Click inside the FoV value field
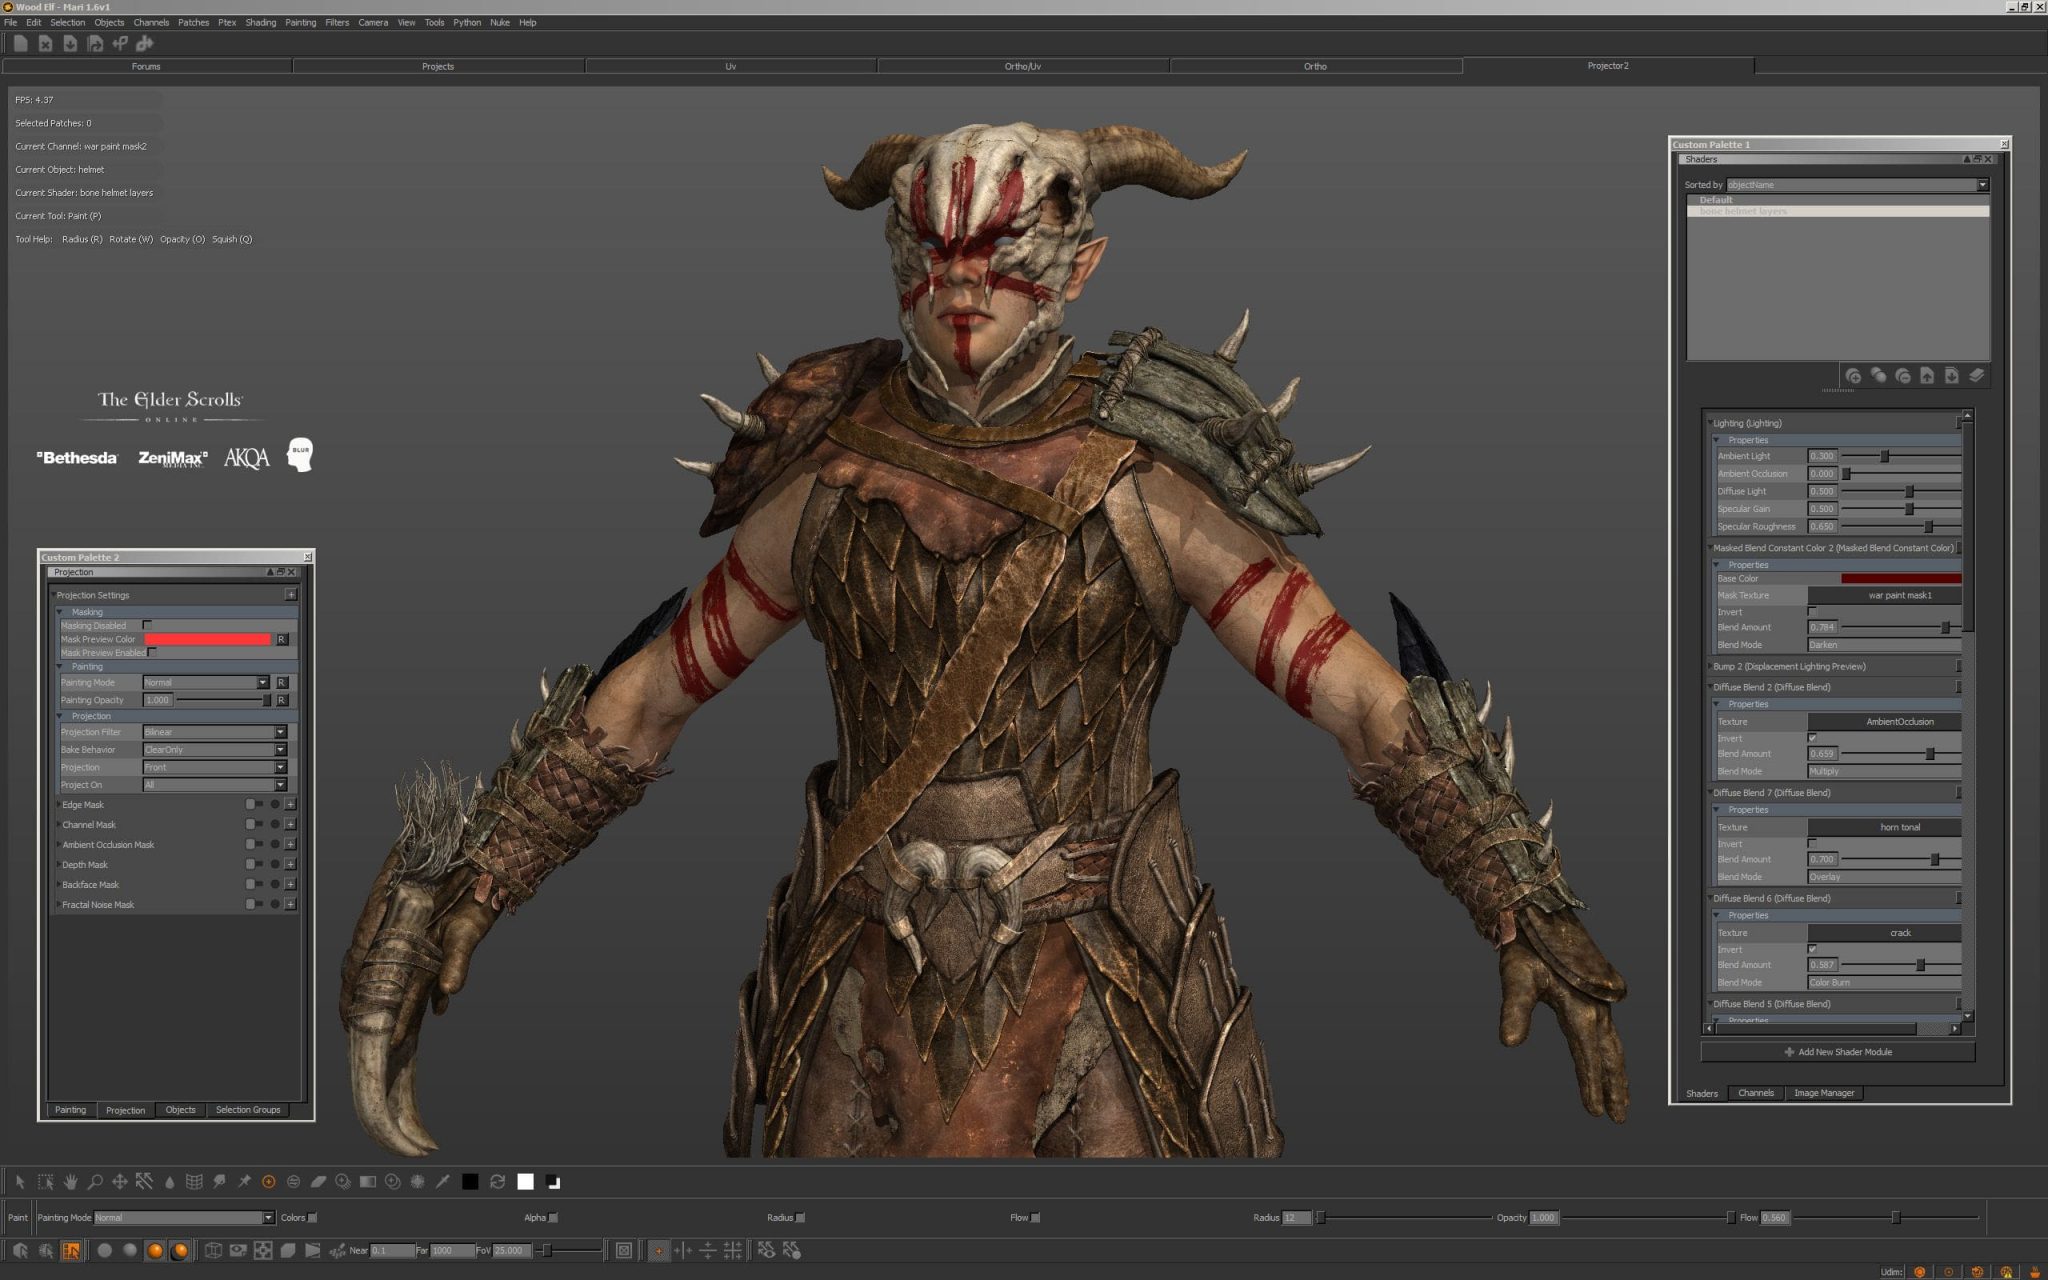 point(512,1250)
